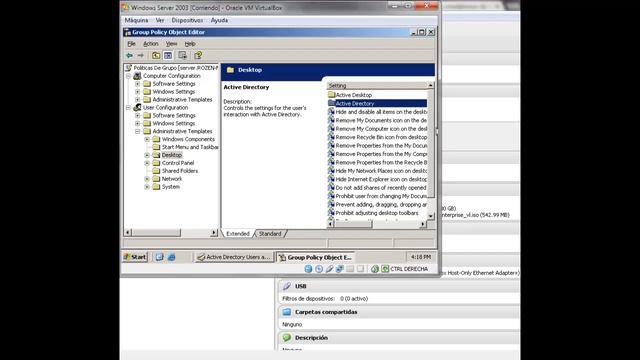Screen dimensions: 640x360
Task: Expand Software Settings under Computer Configuration
Action: (138, 84)
